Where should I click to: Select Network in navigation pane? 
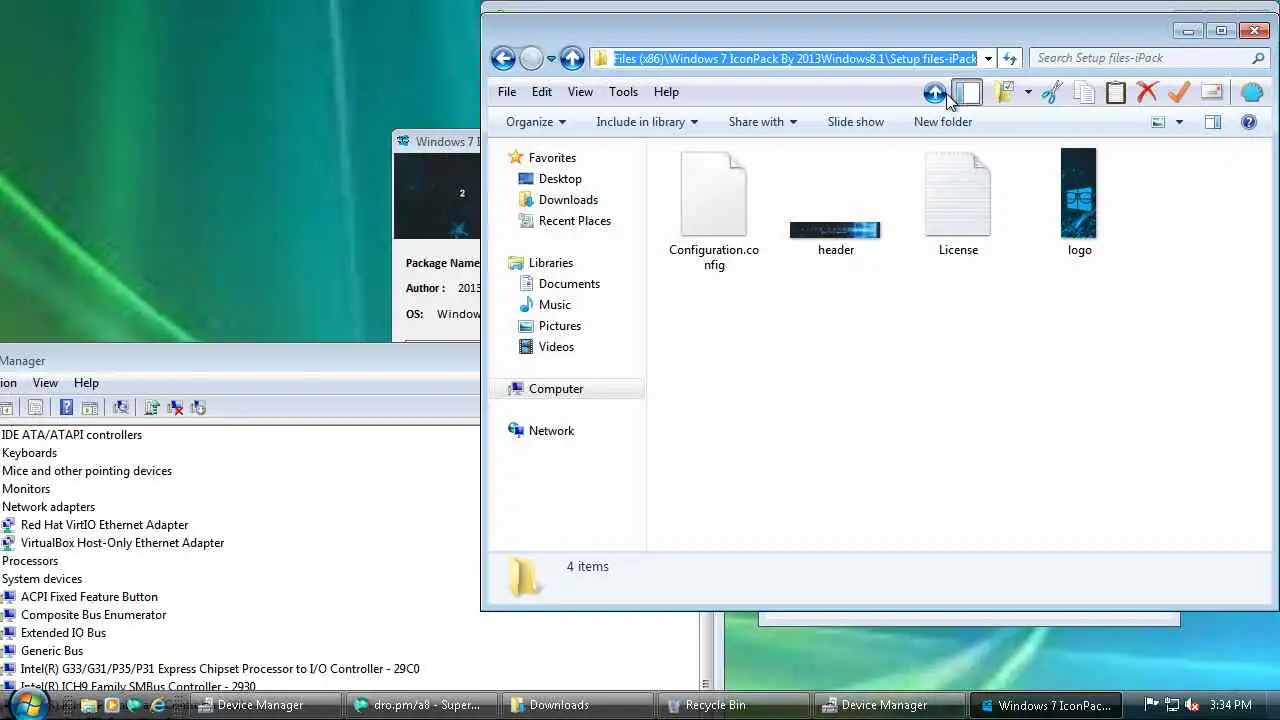(541, 431)
